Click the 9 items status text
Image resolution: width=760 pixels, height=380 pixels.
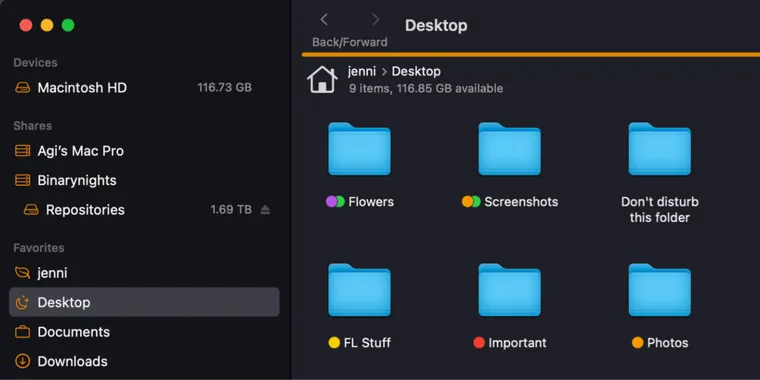coord(426,89)
